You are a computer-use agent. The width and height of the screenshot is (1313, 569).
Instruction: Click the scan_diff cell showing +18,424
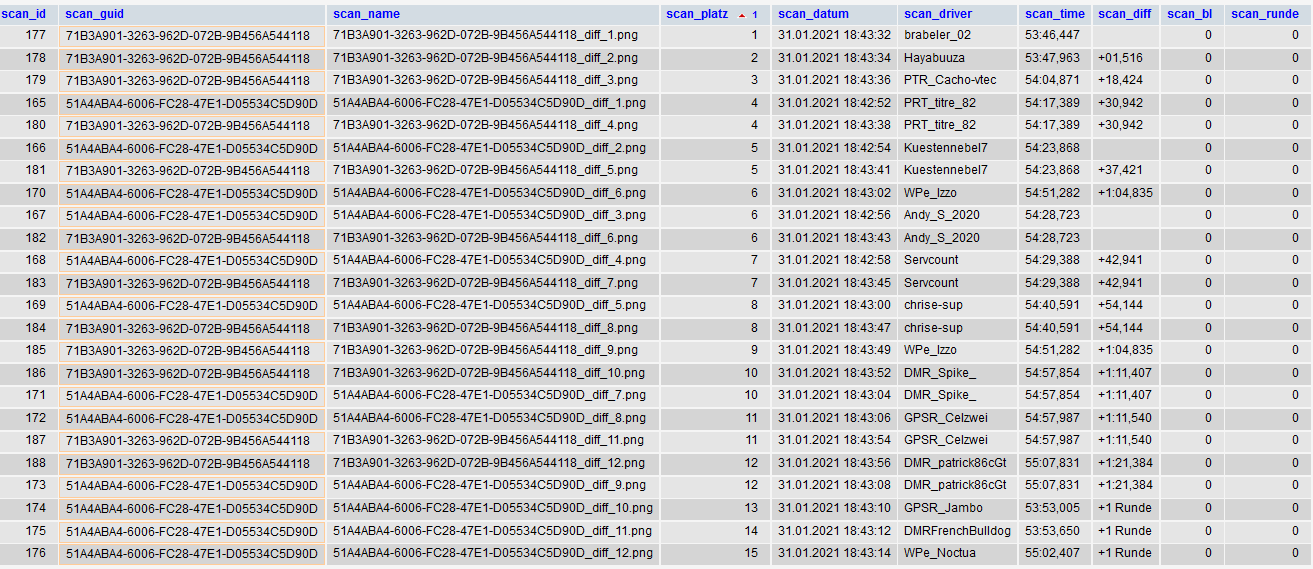[1120, 80]
